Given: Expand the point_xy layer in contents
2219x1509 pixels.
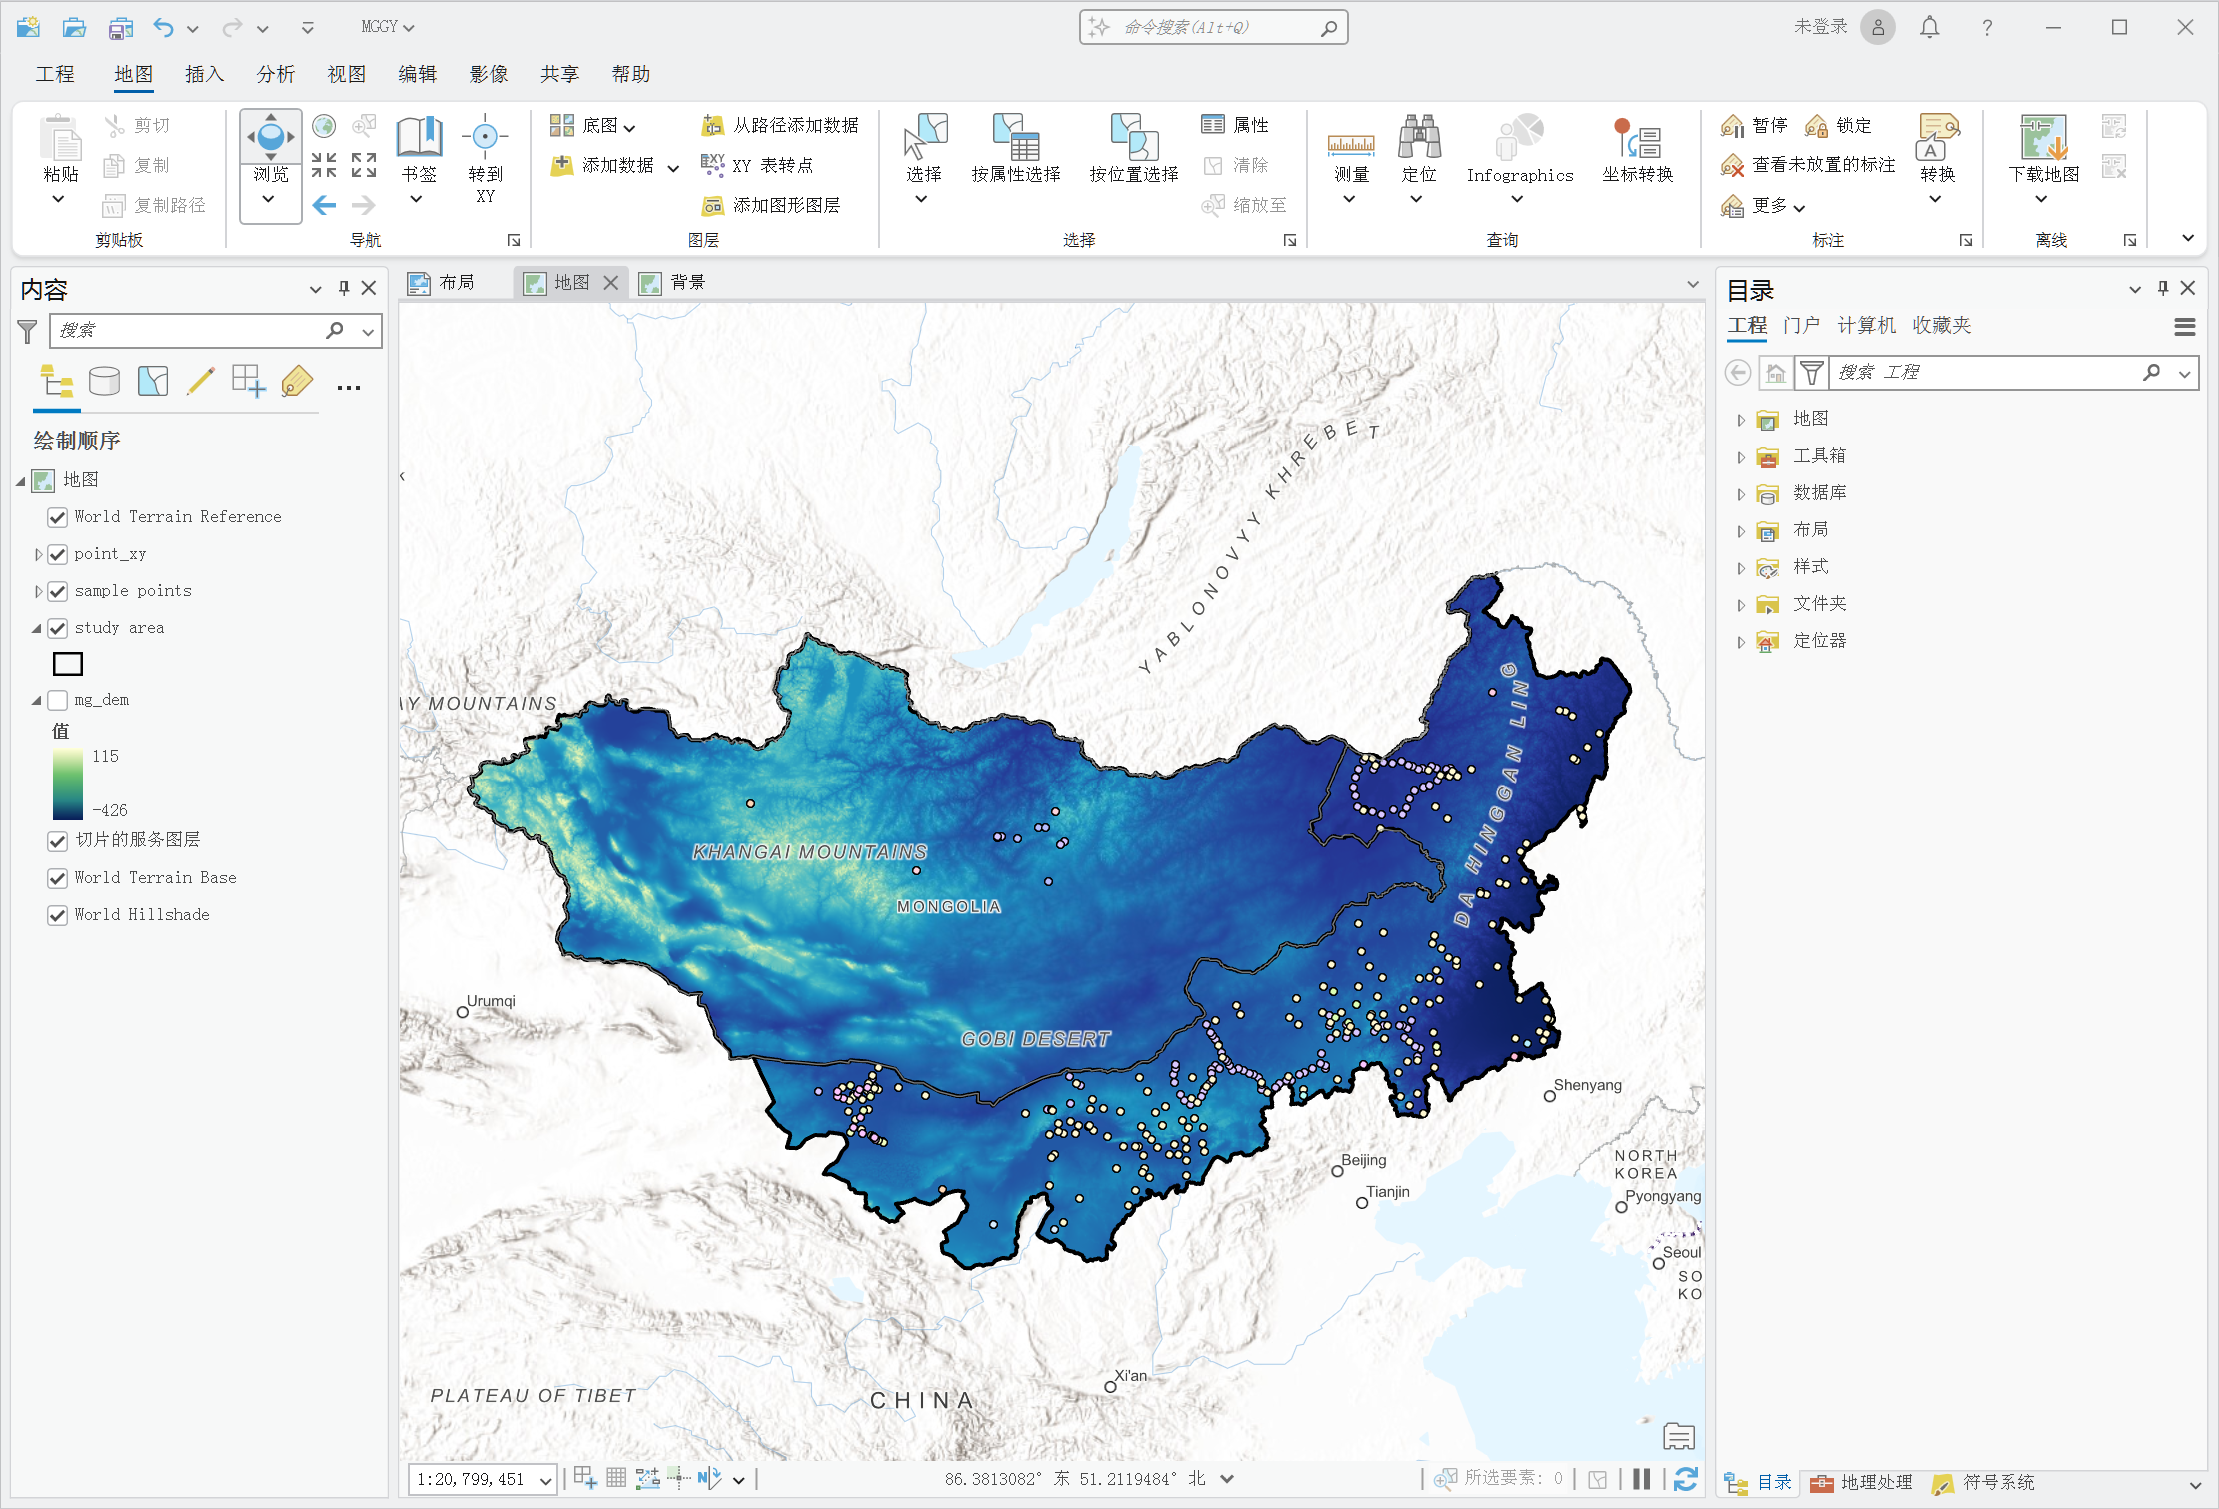Looking at the screenshot, I should coord(38,554).
